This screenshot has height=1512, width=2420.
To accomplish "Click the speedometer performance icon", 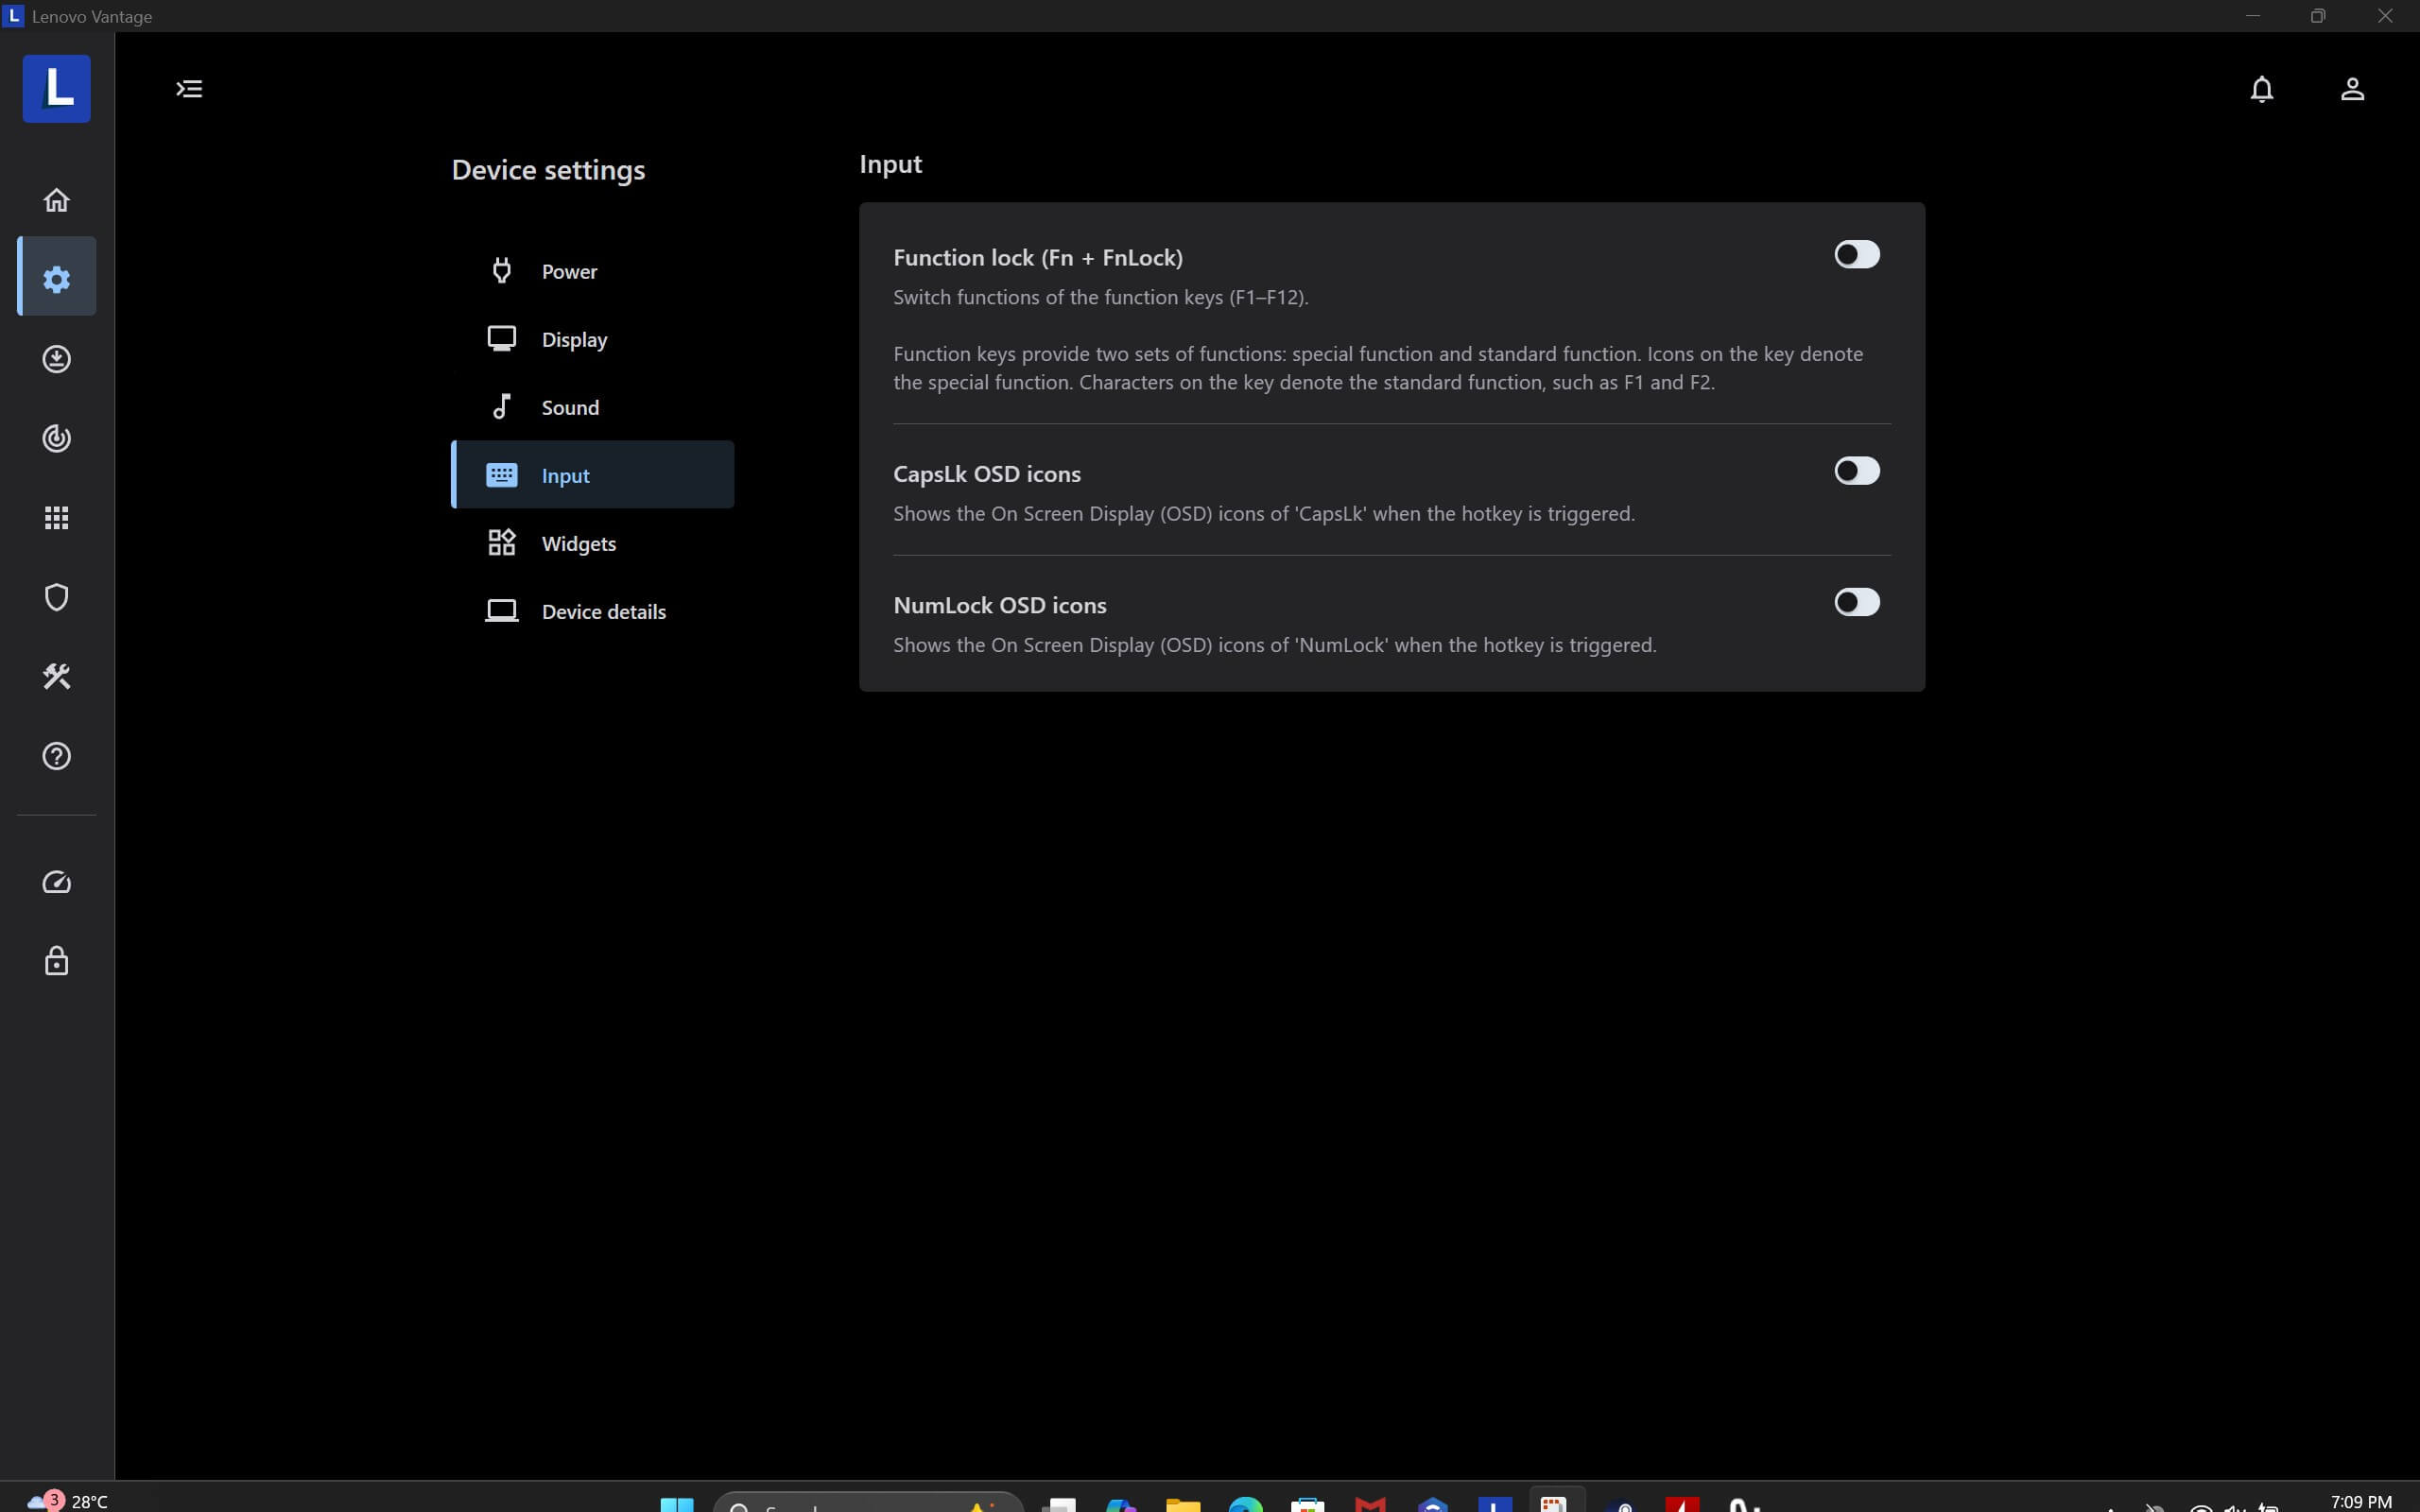I will click(56, 882).
